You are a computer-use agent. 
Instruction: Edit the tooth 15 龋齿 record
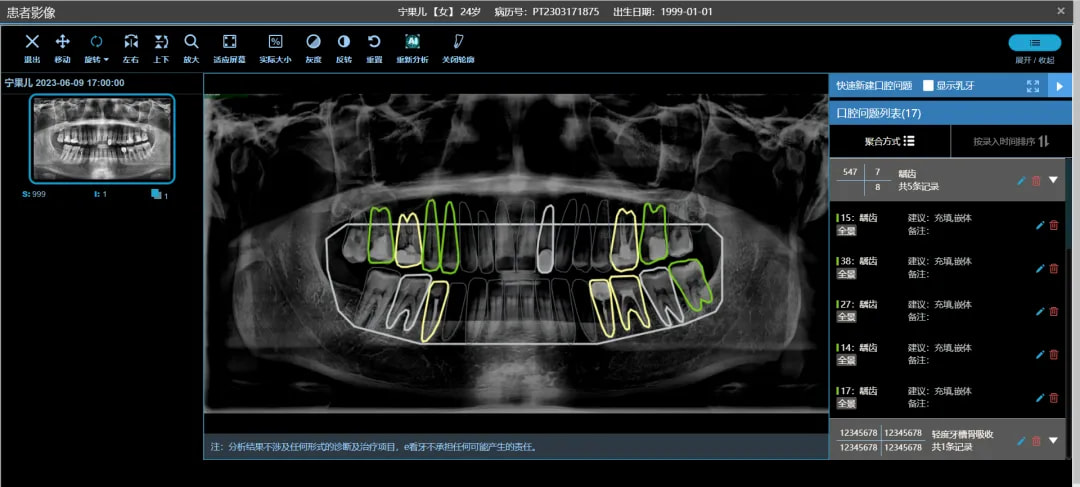pyautogui.click(x=1040, y=225)
